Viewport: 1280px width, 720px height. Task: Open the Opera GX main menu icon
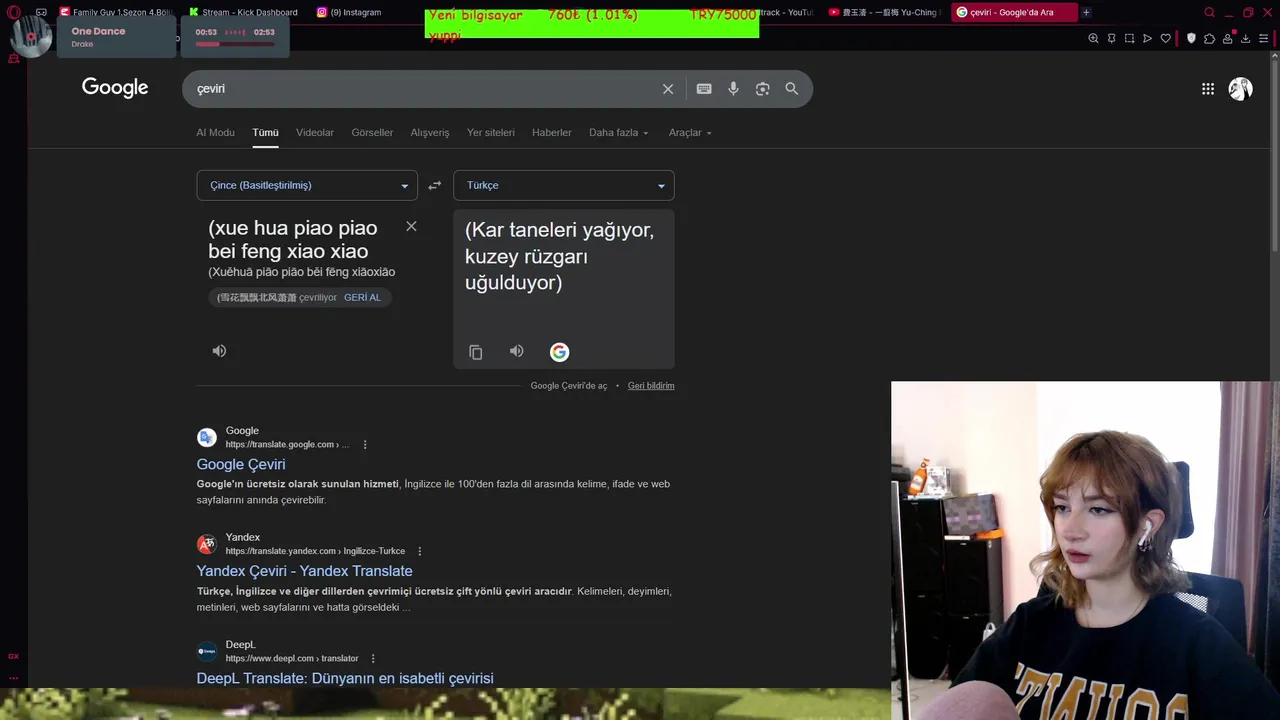point(14,12)
